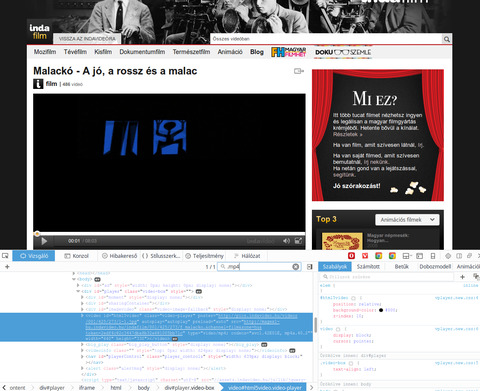The image size is (480, 391).
Task: Clear the .mp4 search field
Action: pos(295,267)
